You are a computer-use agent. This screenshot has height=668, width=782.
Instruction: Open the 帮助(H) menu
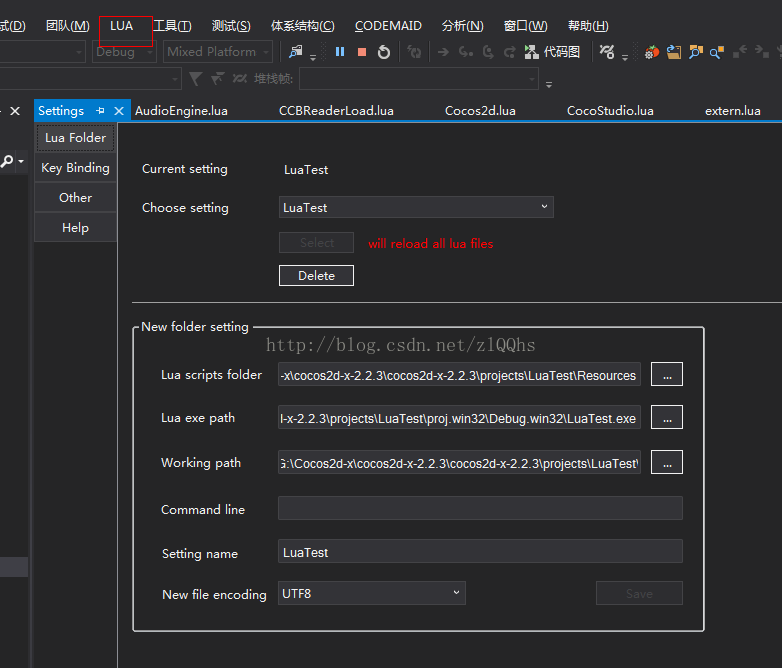[x=588, y=26]
